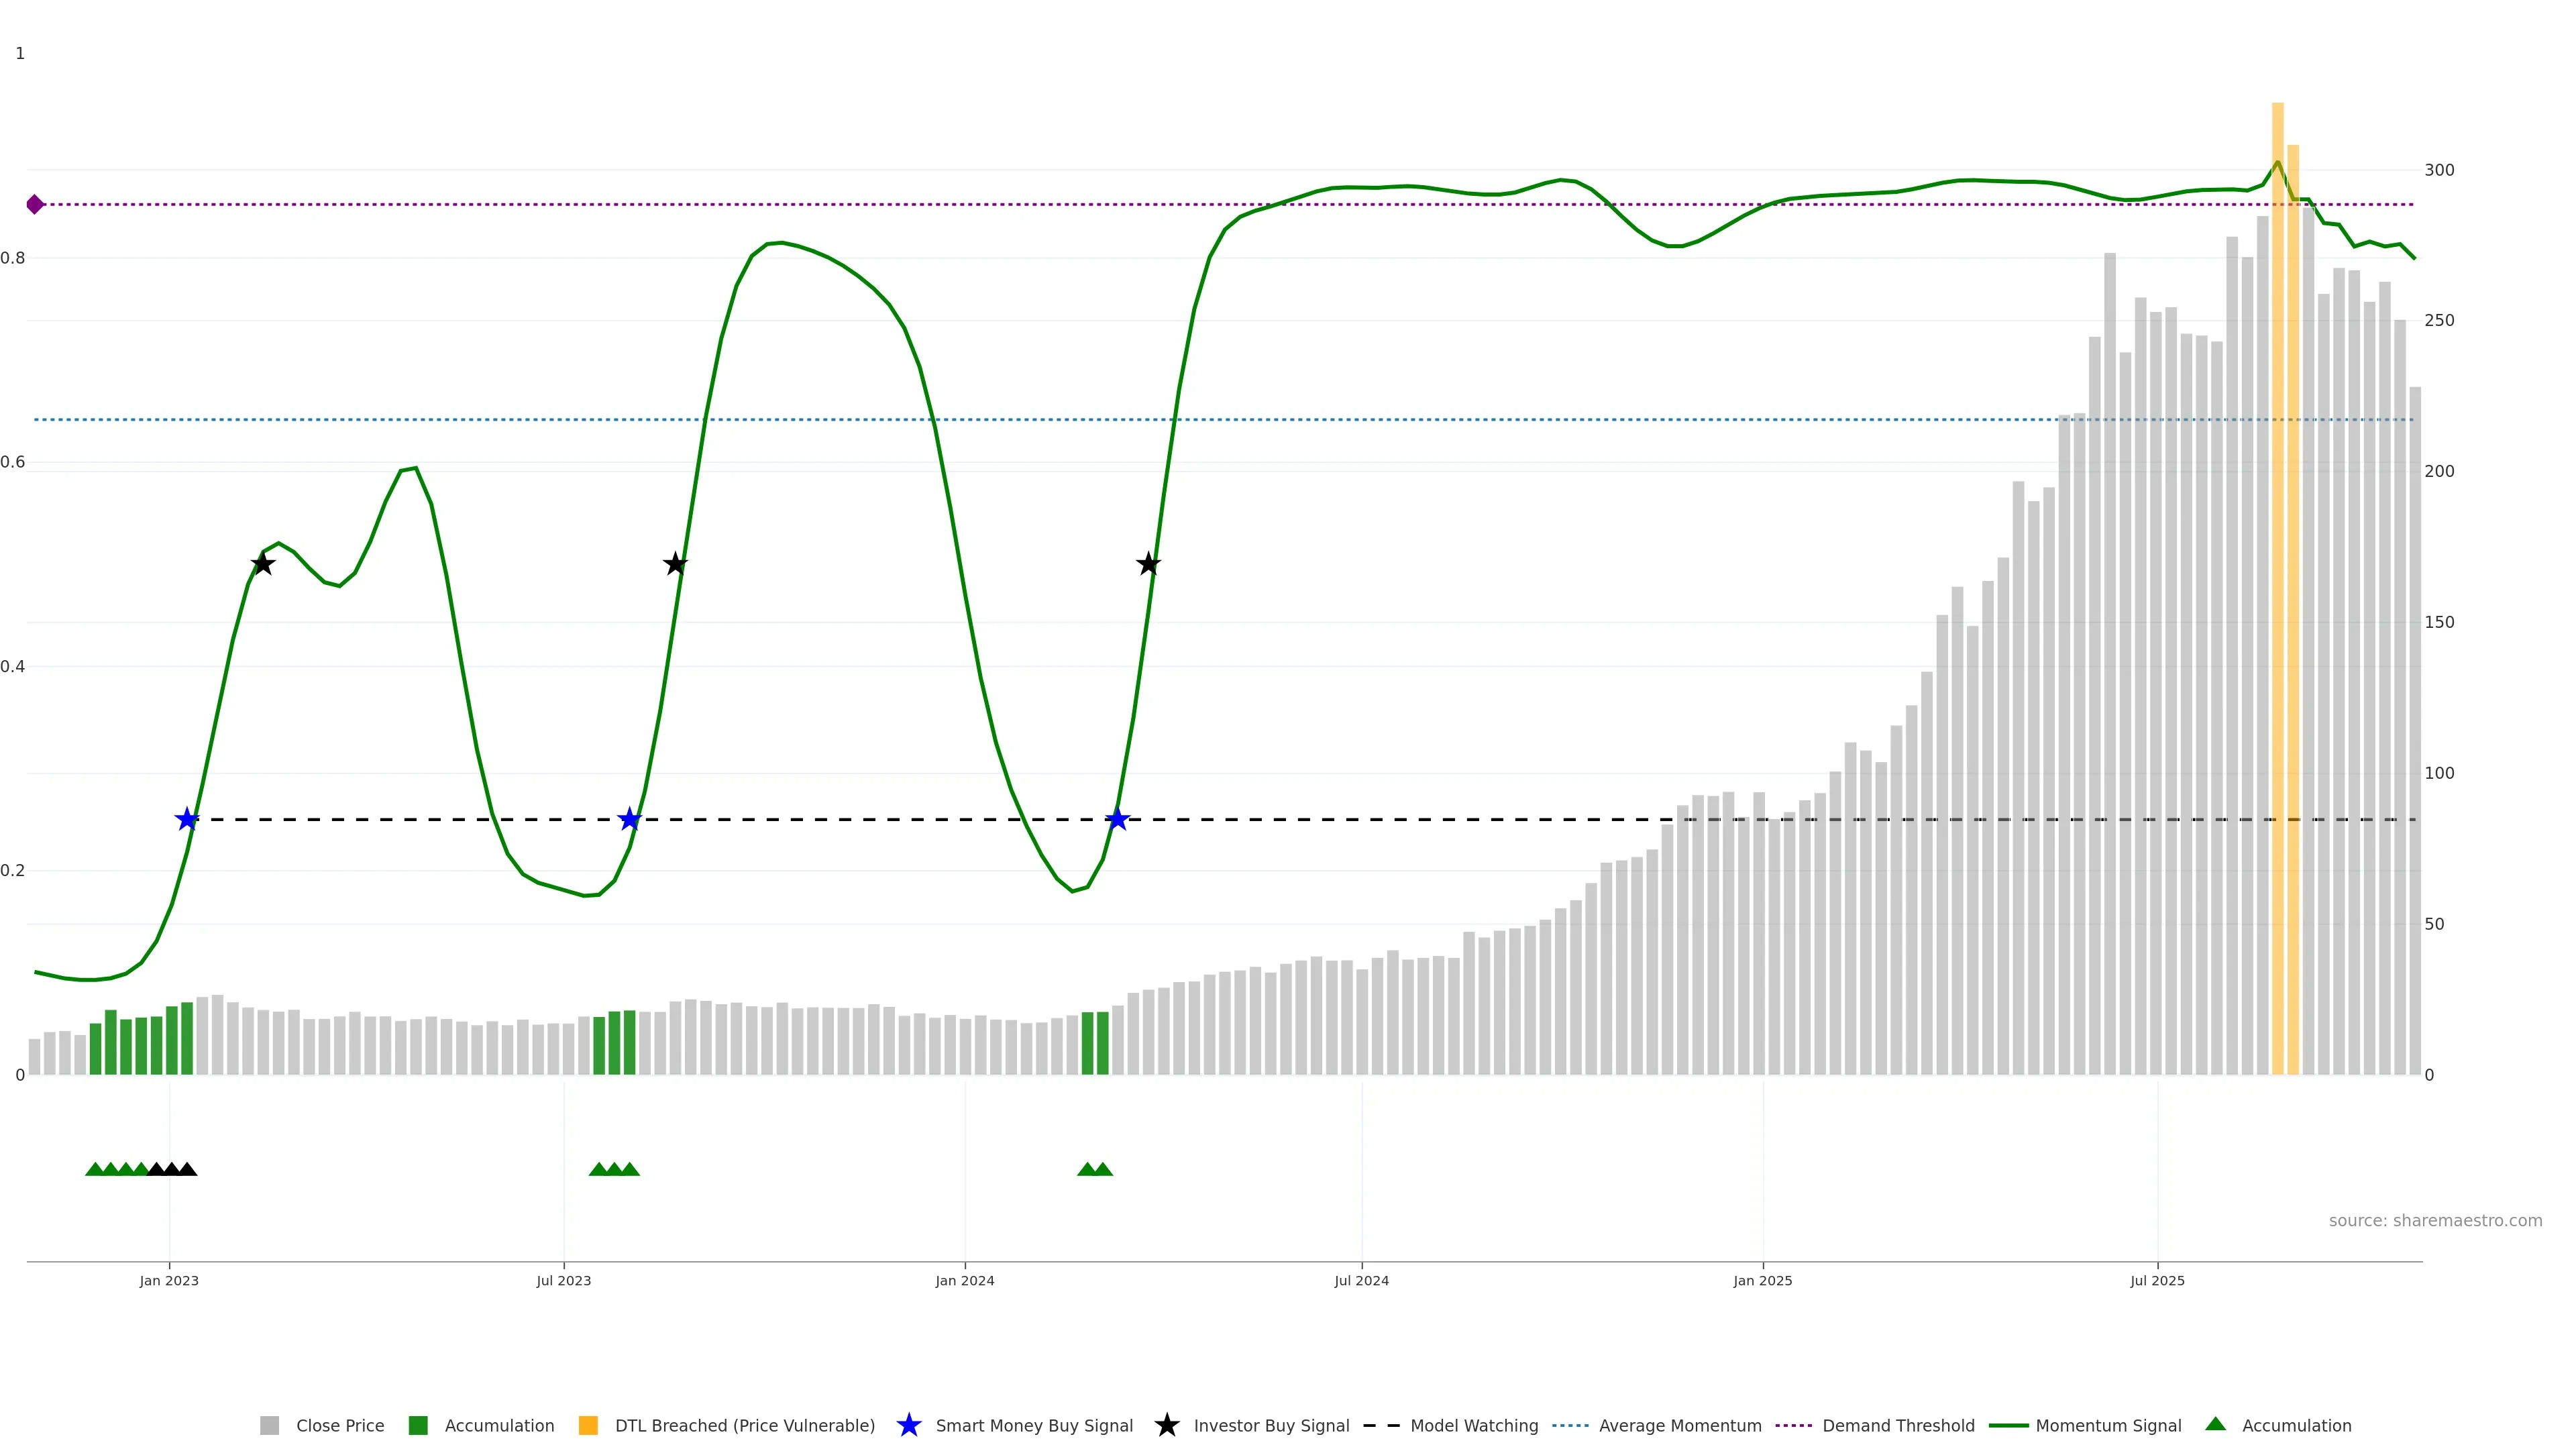Click the green triangle legend icon
This screenshot has height=1449, width=2576.
(x=2216, y=1424)
